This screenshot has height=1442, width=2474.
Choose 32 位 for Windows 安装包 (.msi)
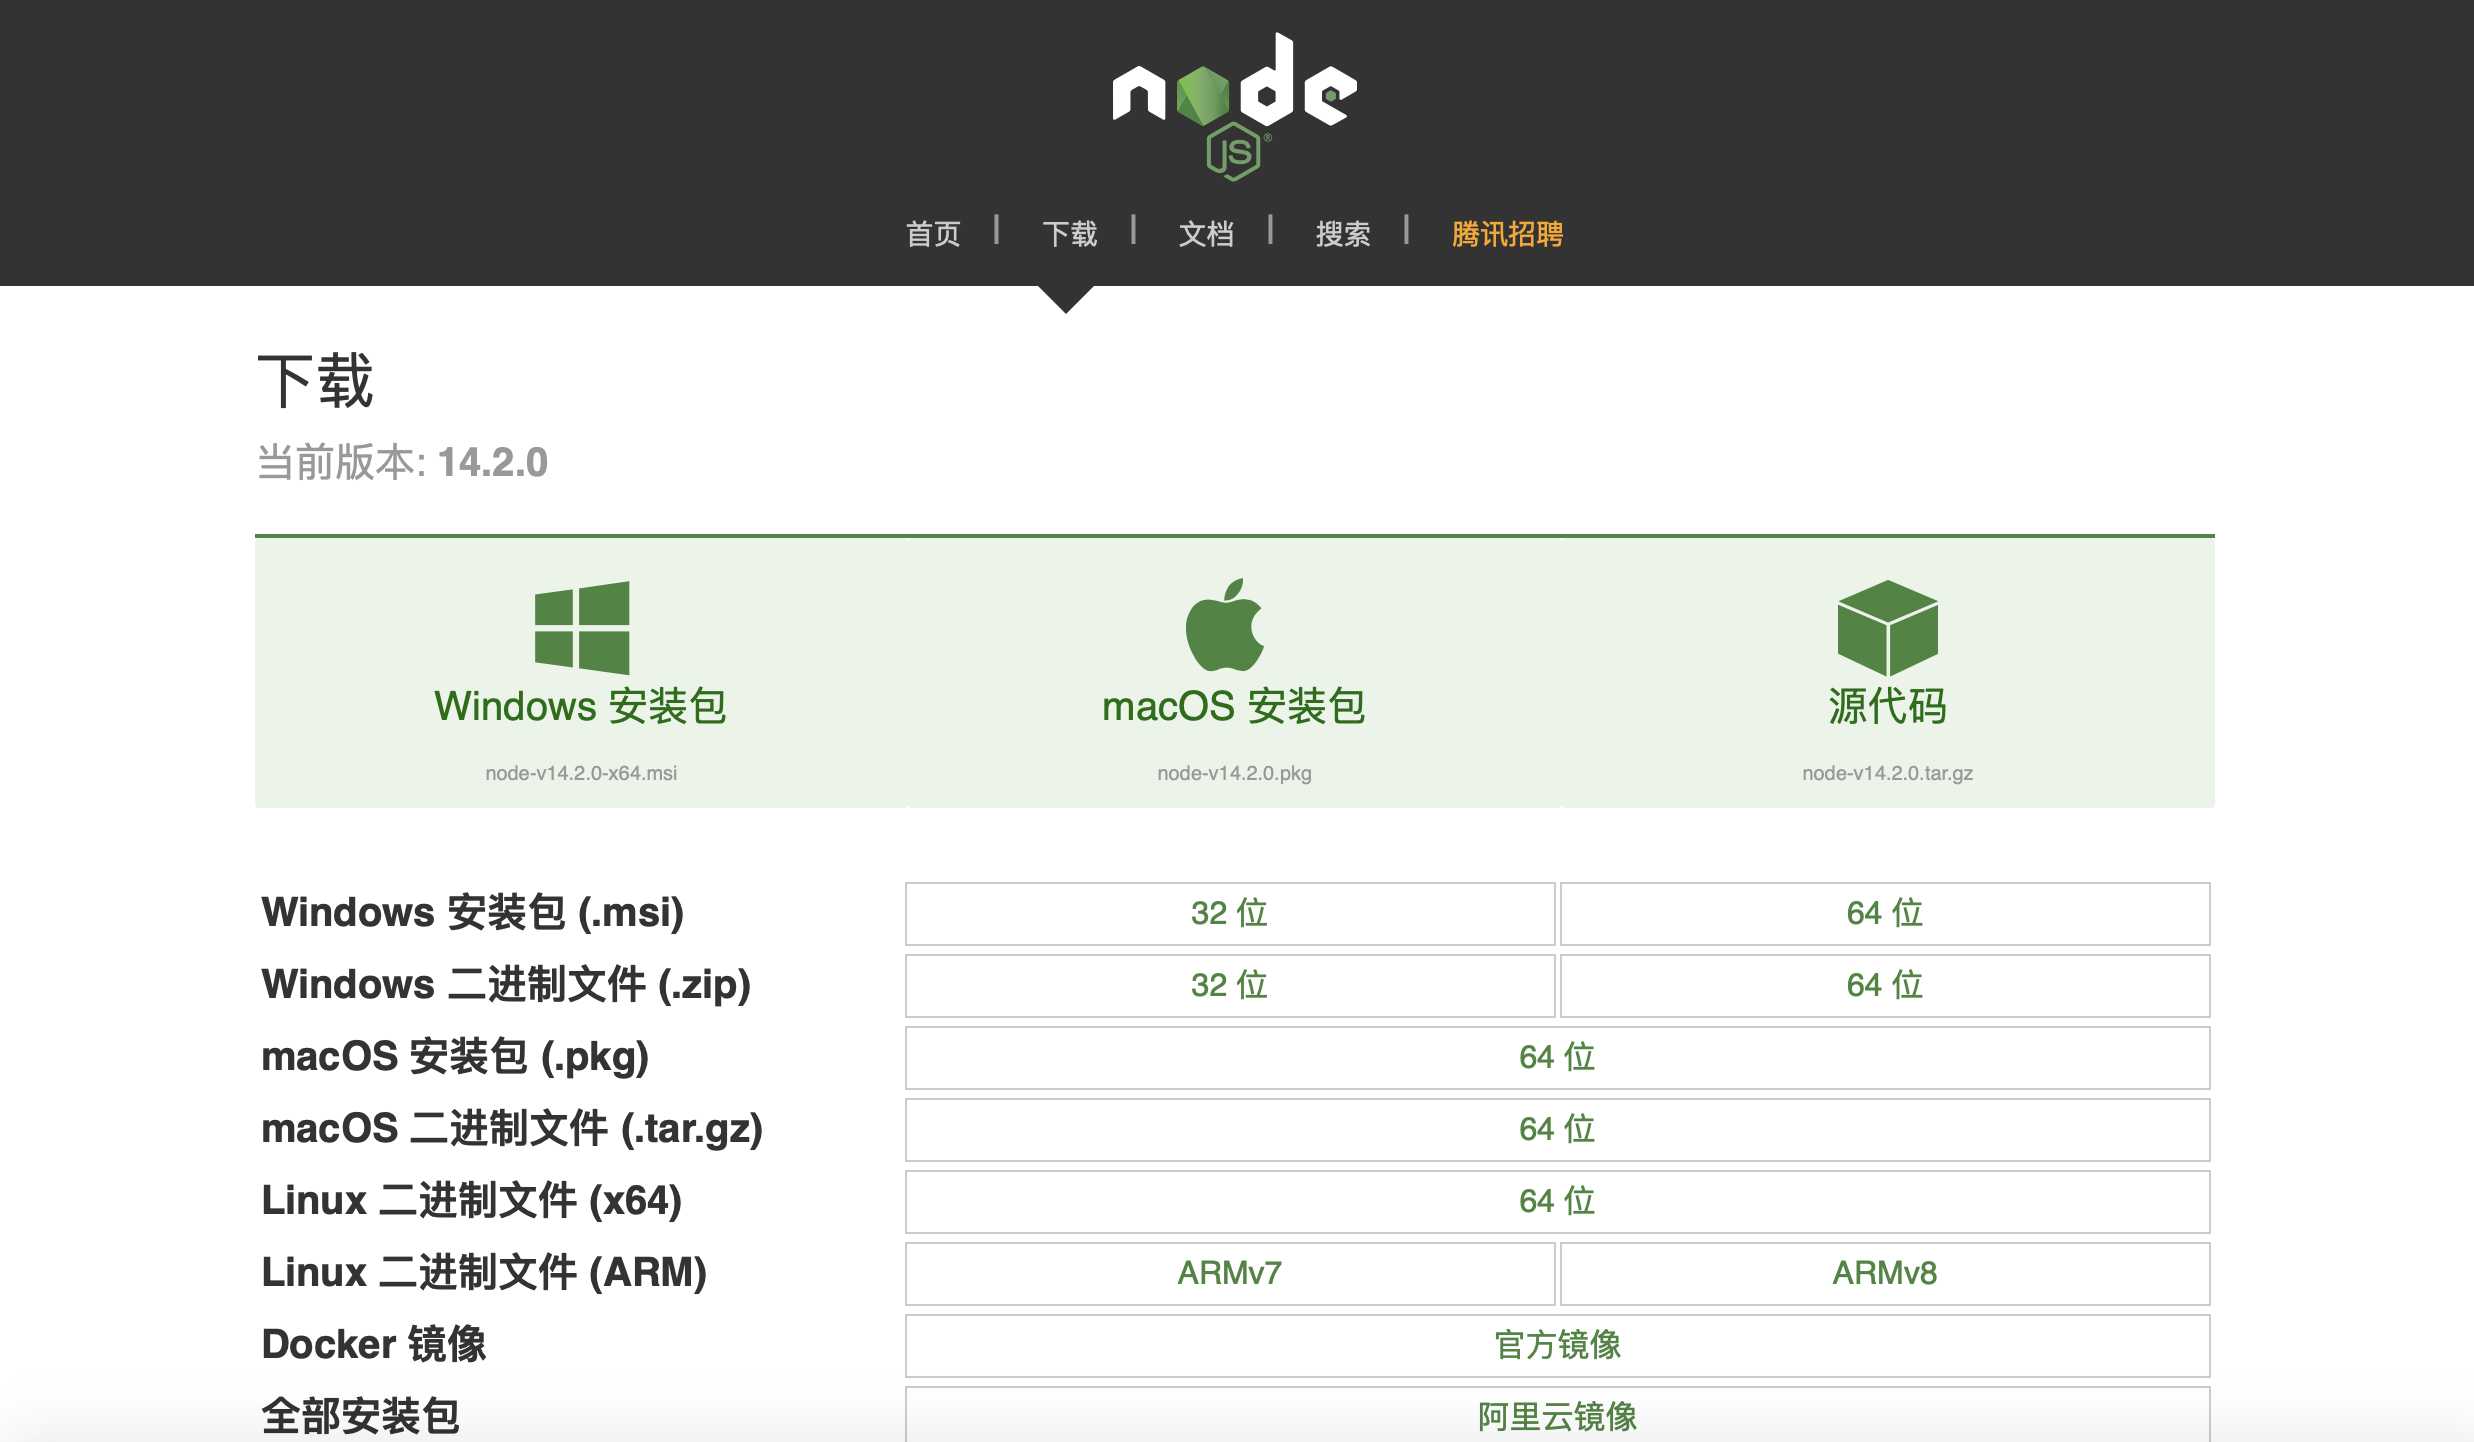pos(1230,913)
